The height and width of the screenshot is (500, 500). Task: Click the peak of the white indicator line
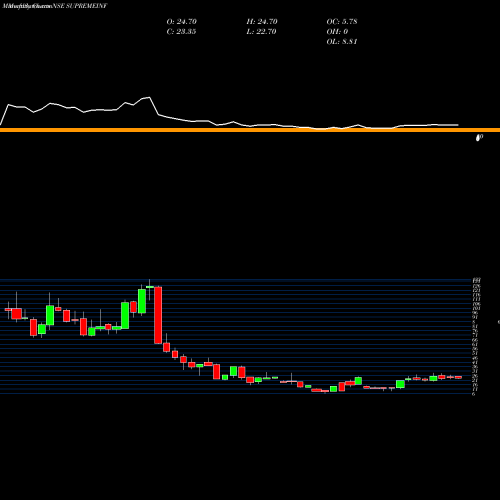pos(149,97)
